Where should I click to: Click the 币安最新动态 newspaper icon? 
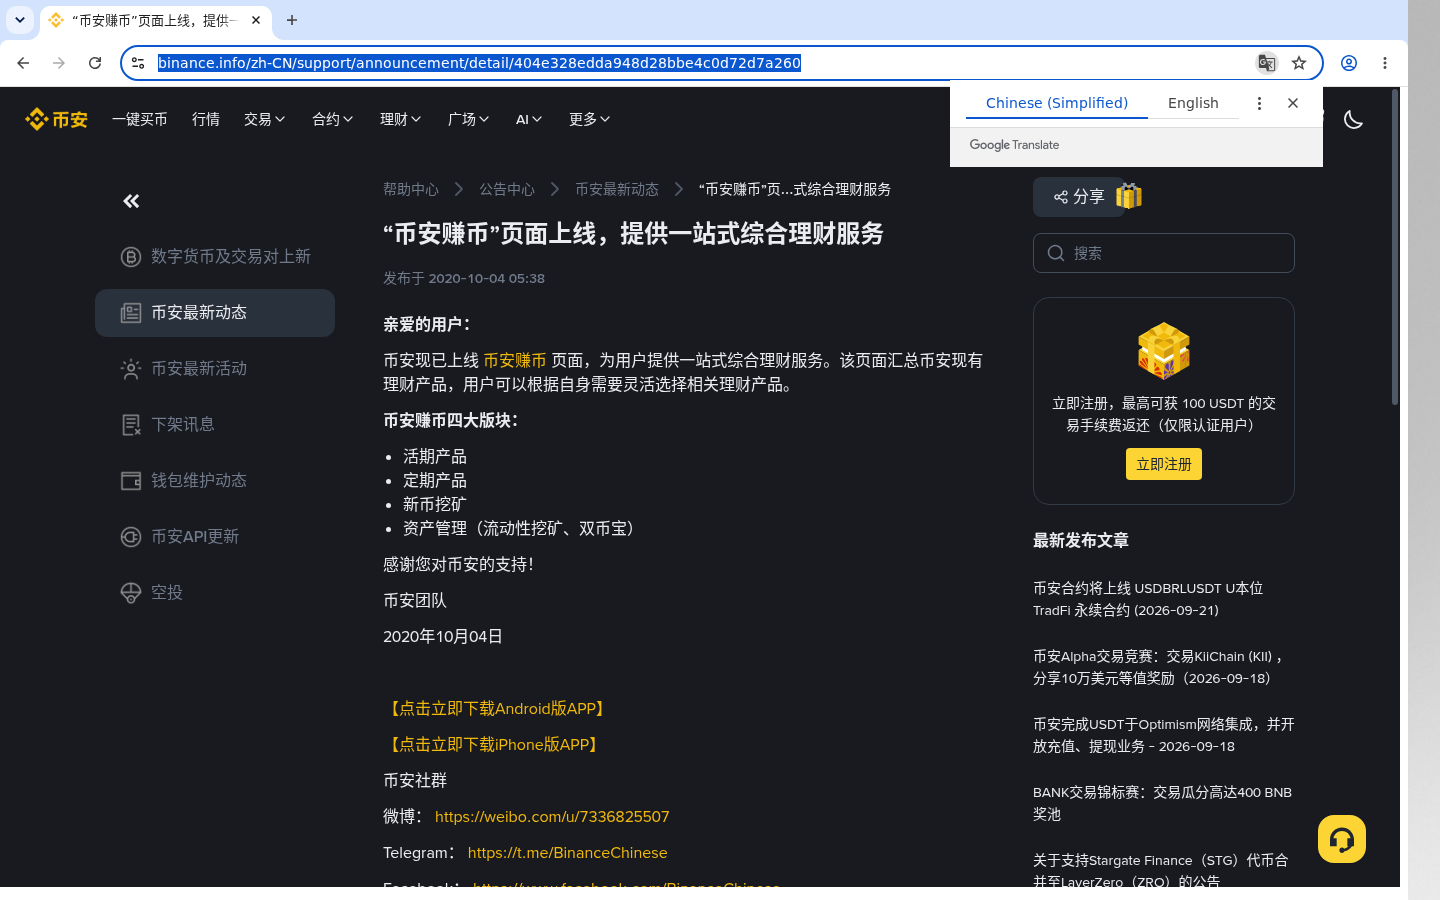tap(131, 313)
